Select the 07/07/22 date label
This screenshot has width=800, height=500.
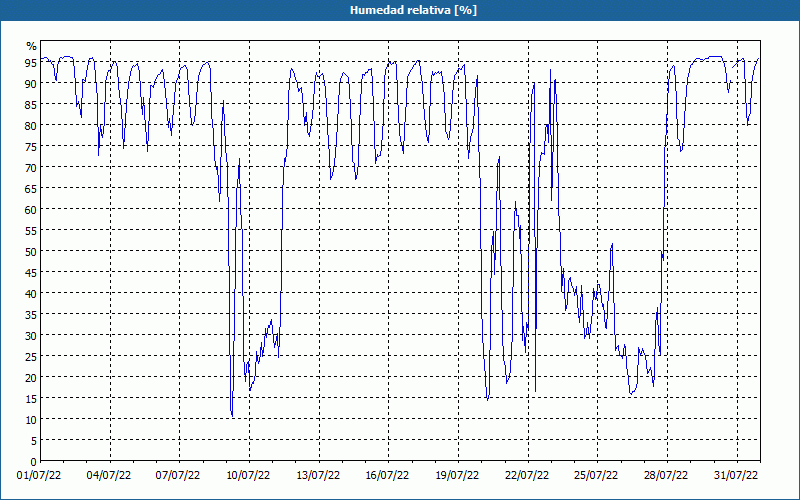178,476
